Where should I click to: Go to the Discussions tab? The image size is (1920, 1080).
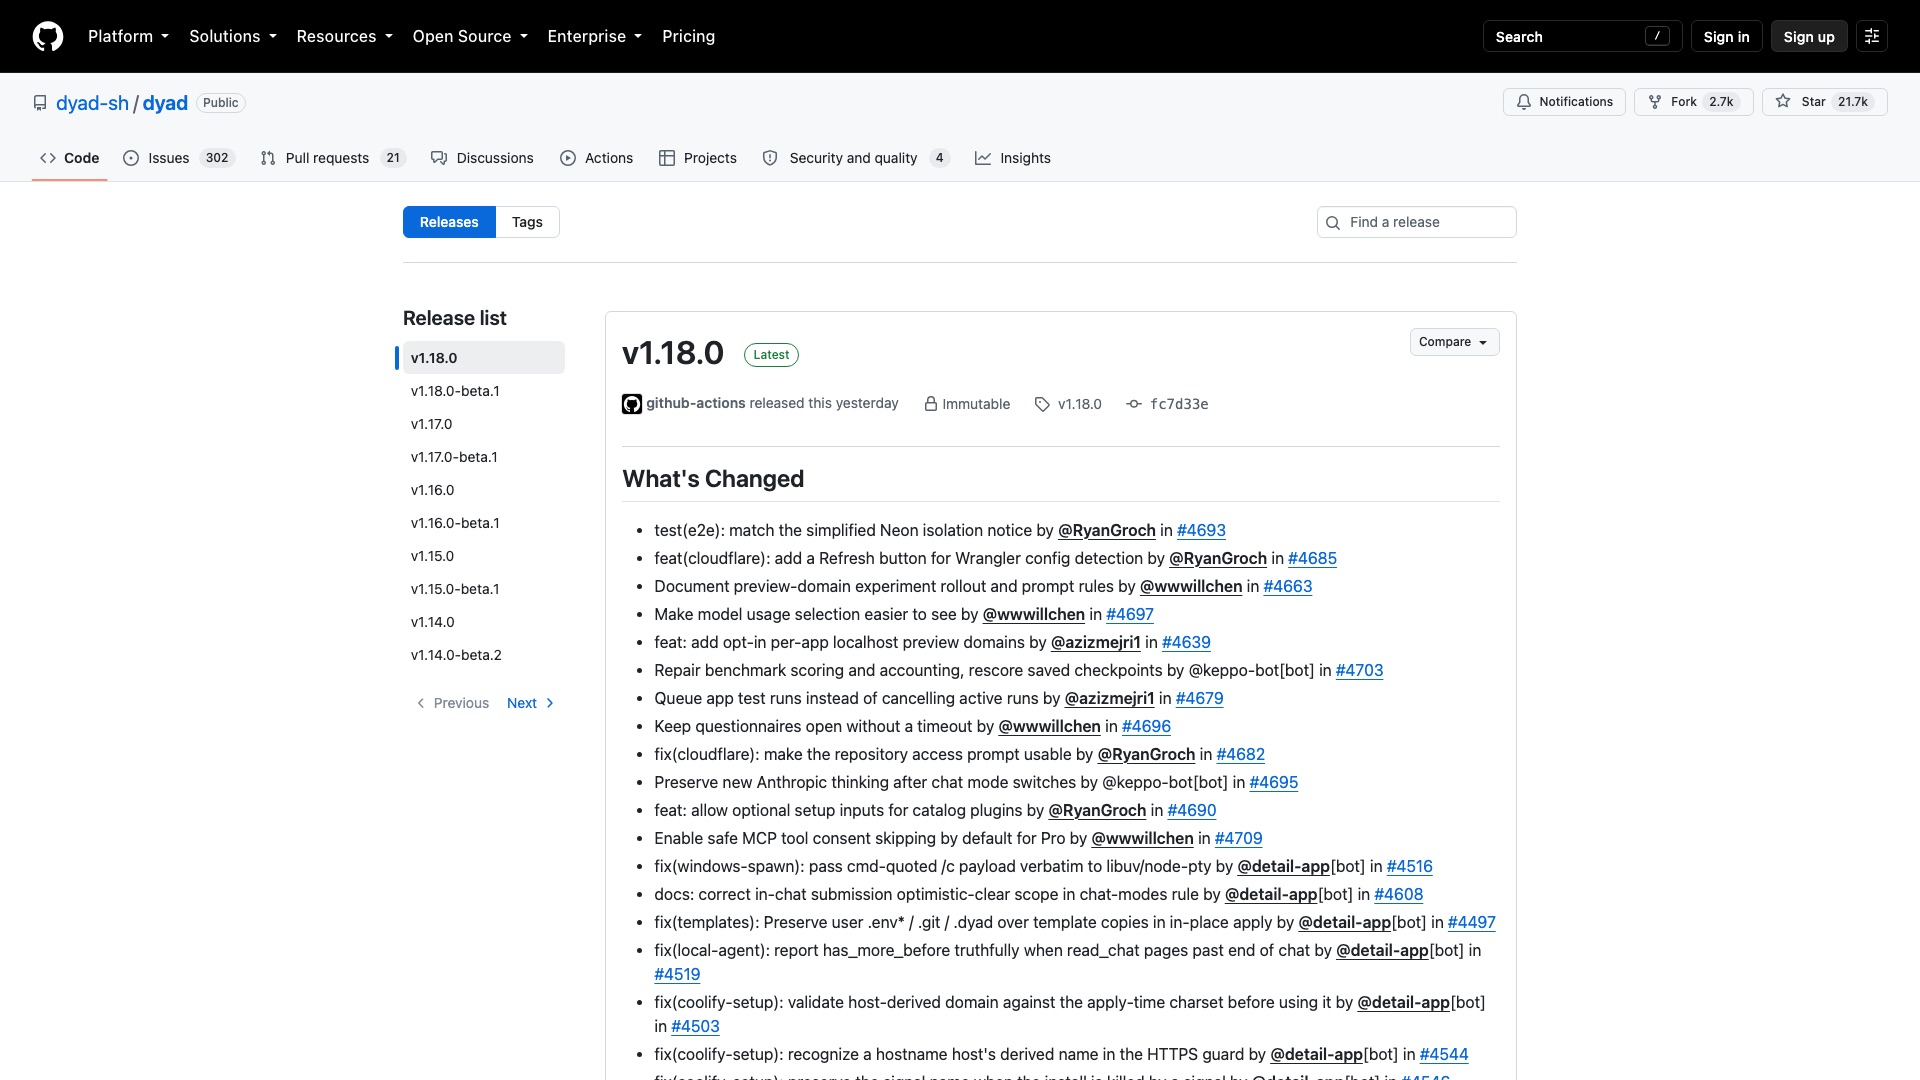482,158
